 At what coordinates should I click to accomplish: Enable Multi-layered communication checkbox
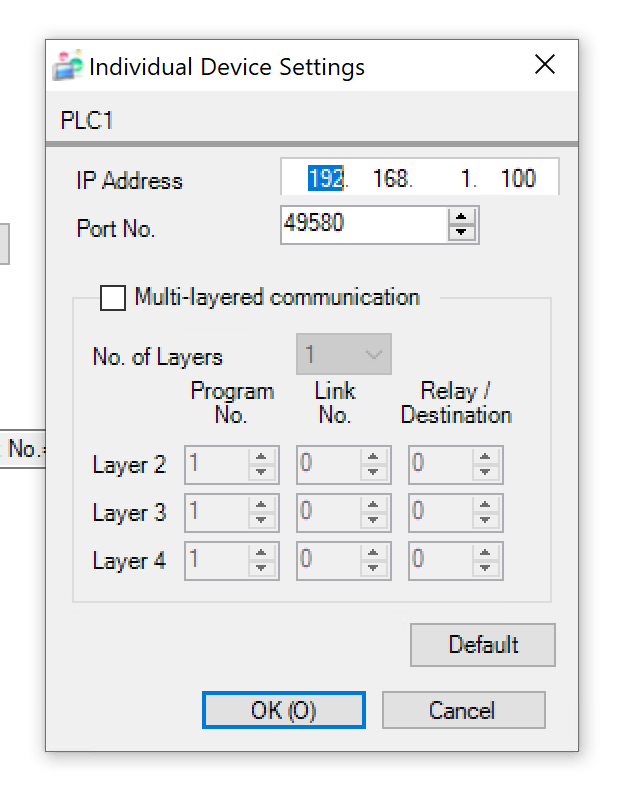click(114, 298)
